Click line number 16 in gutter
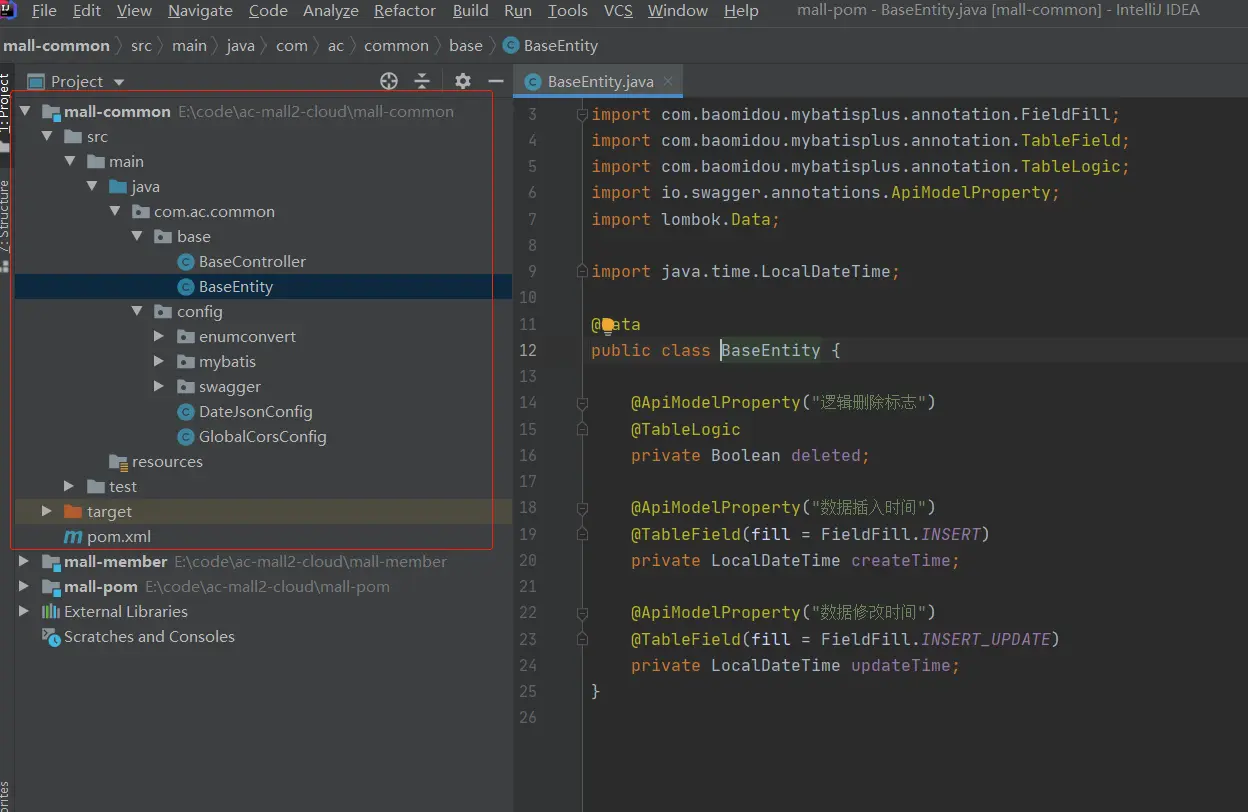Screen dimensions: 1248x812 (x=527, y=455)
